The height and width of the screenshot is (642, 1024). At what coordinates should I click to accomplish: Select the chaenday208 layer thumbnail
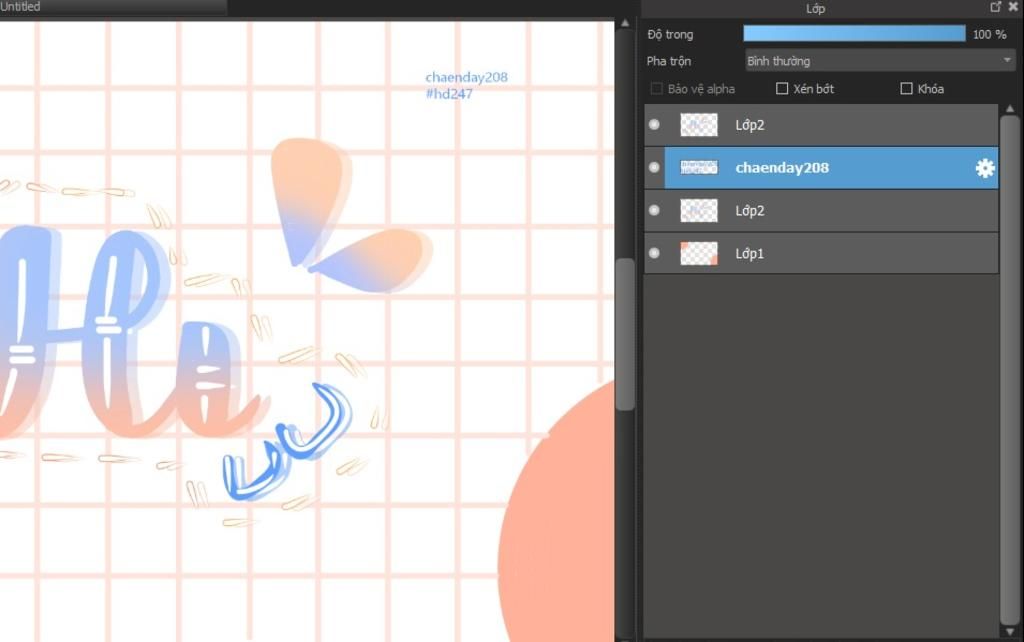click(x=699, y=167)
